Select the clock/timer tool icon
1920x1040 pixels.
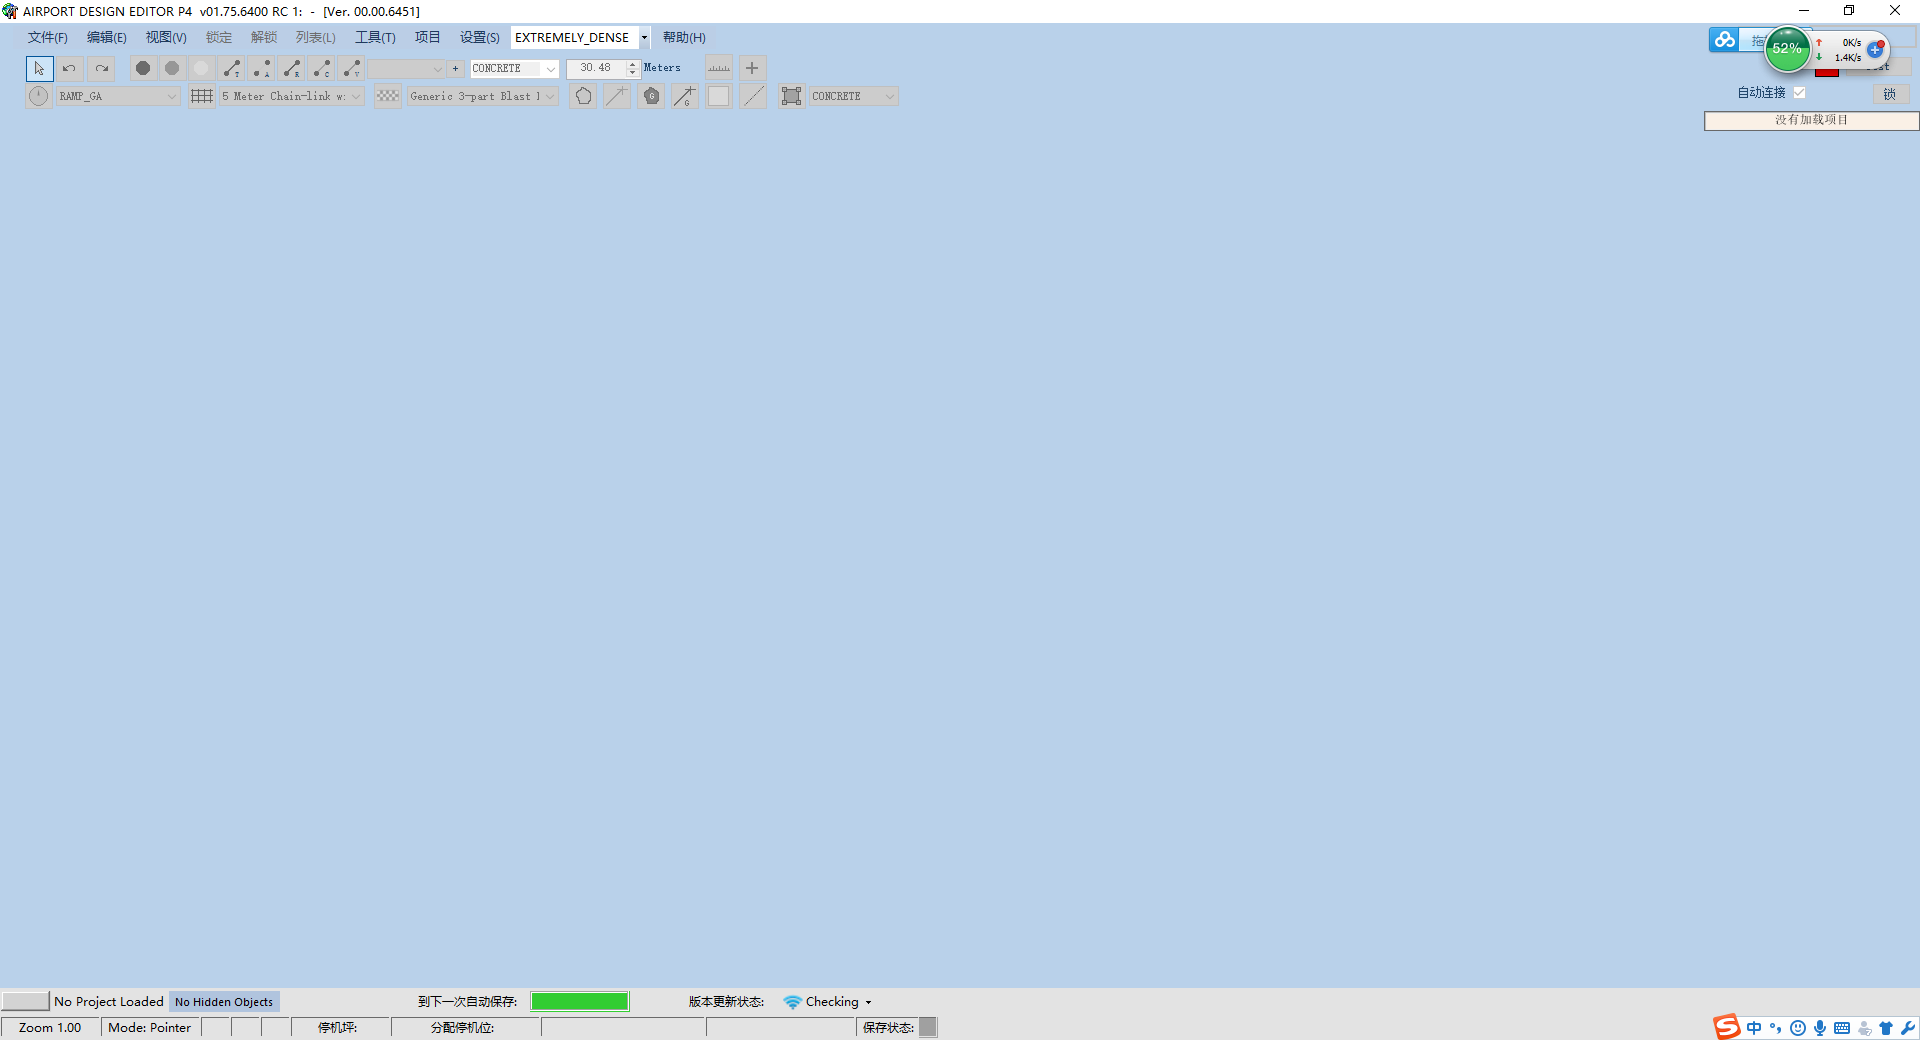[x=38, y=96]
